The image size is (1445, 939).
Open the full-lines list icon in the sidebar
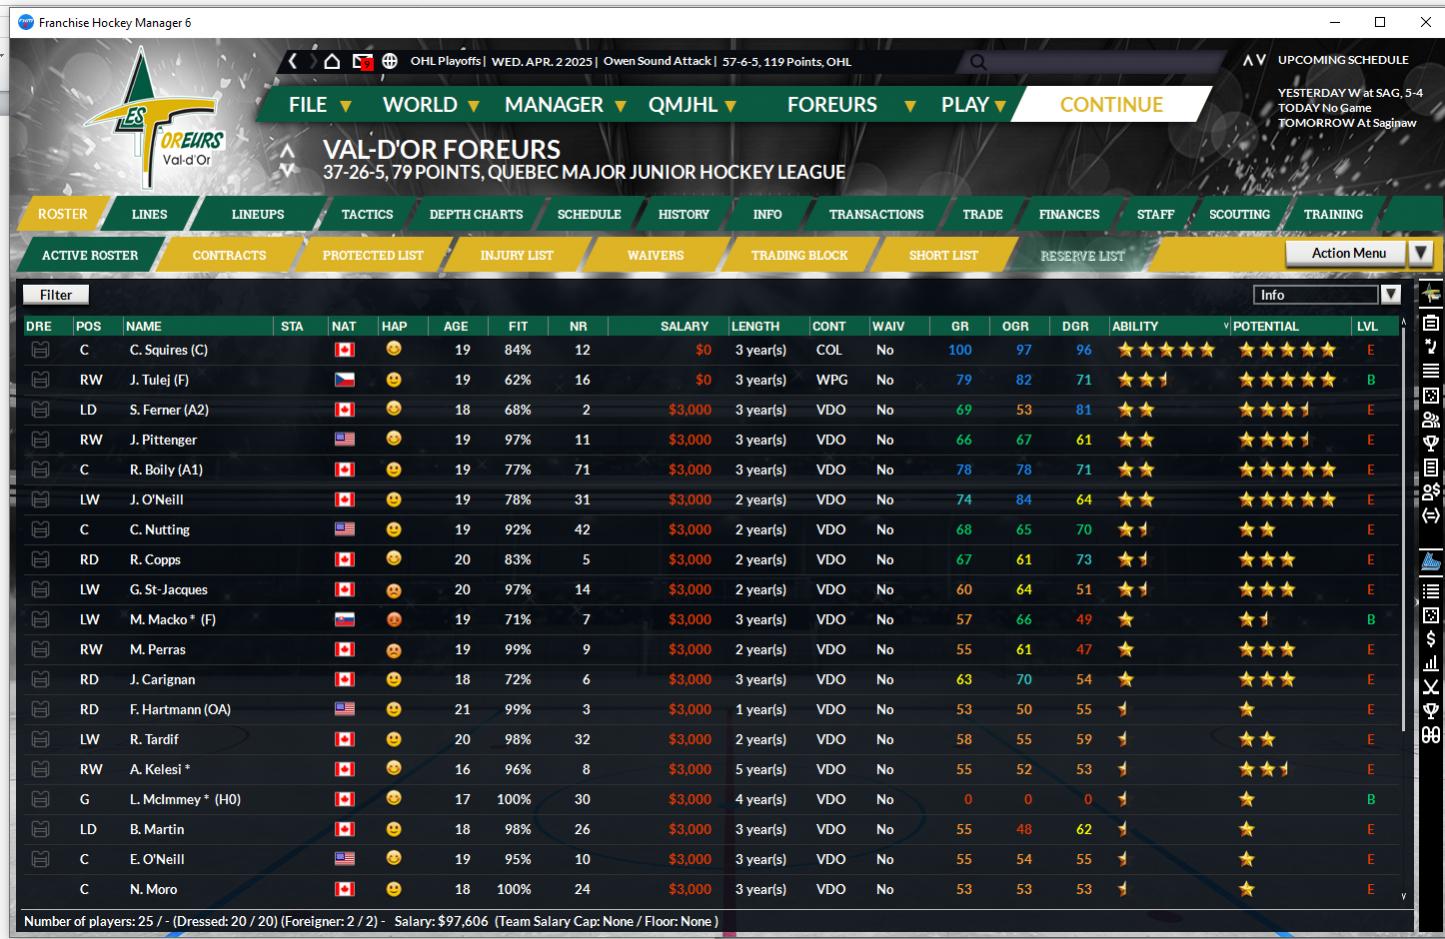tap(1431, 371)
